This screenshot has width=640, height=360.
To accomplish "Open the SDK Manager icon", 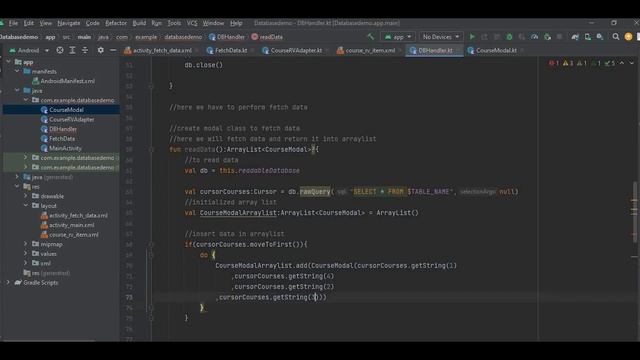I will pos(600,37).
